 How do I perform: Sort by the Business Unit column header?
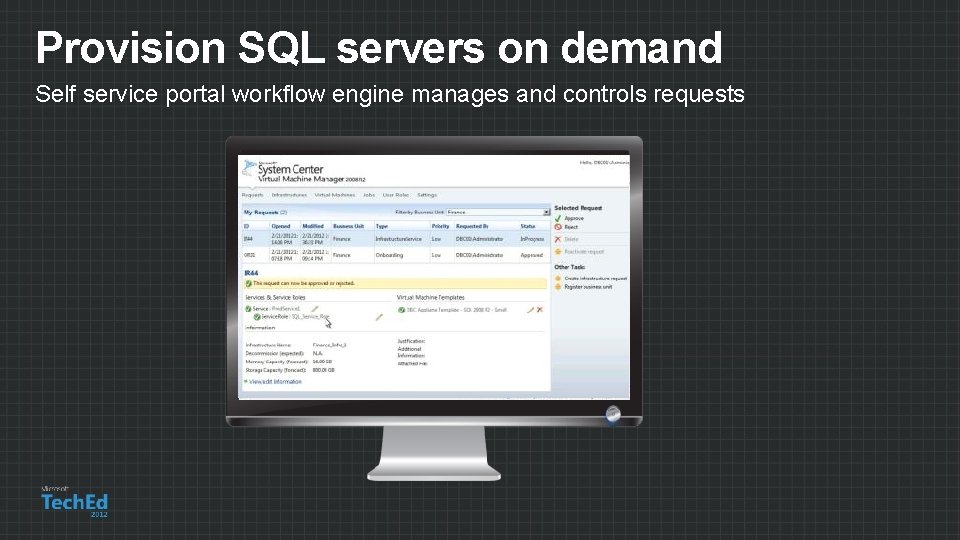pyautogui.click(x=348, y=226)
